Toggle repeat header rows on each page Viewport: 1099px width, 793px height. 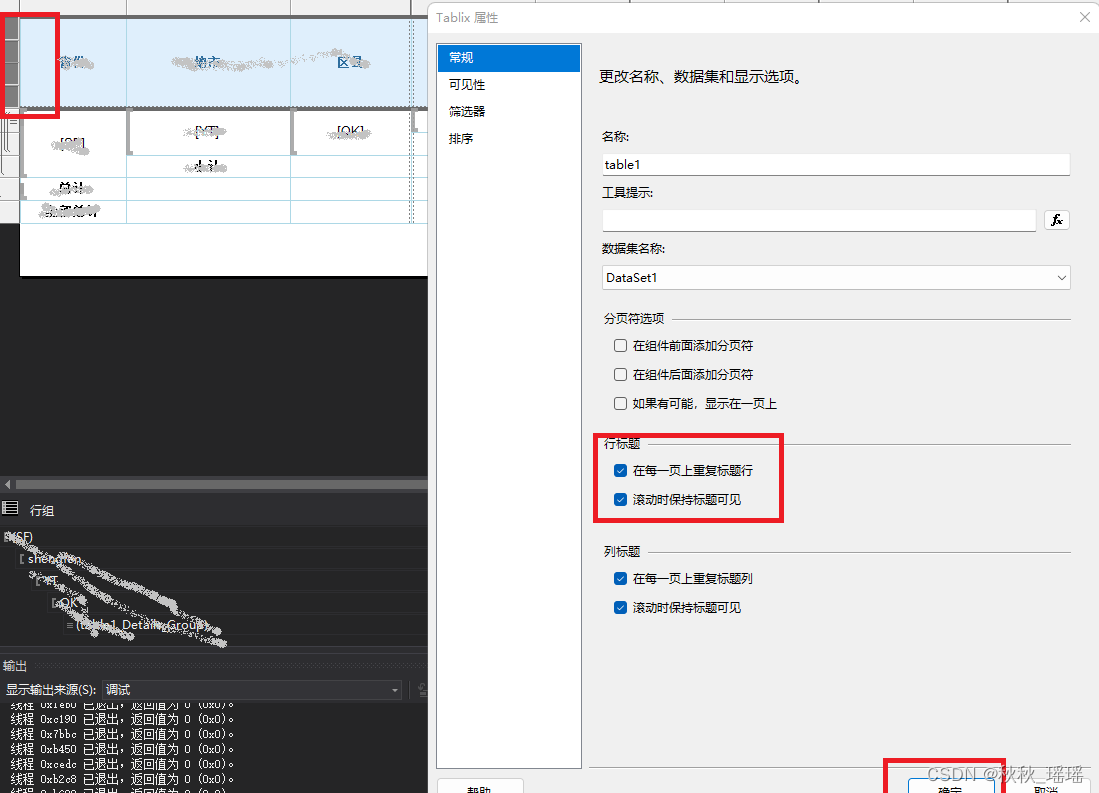coord(620,470)
